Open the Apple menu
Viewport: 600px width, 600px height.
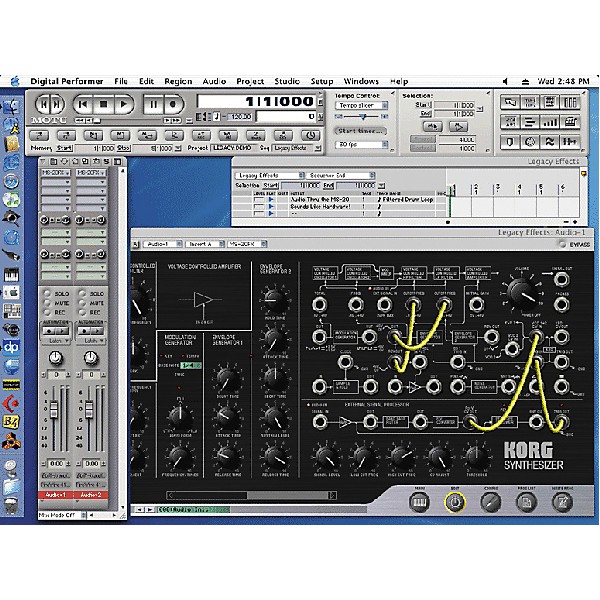[x=15, y=81]
